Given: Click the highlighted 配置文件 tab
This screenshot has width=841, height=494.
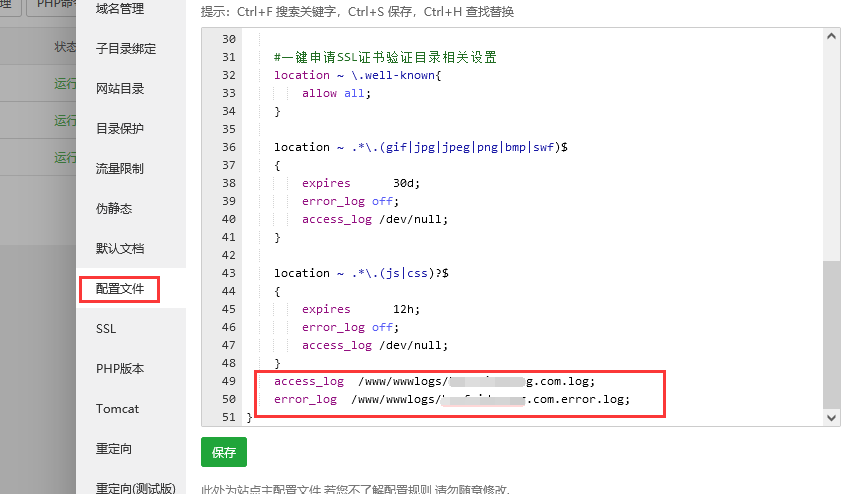Looking at the screenshot, I should 120,289.
